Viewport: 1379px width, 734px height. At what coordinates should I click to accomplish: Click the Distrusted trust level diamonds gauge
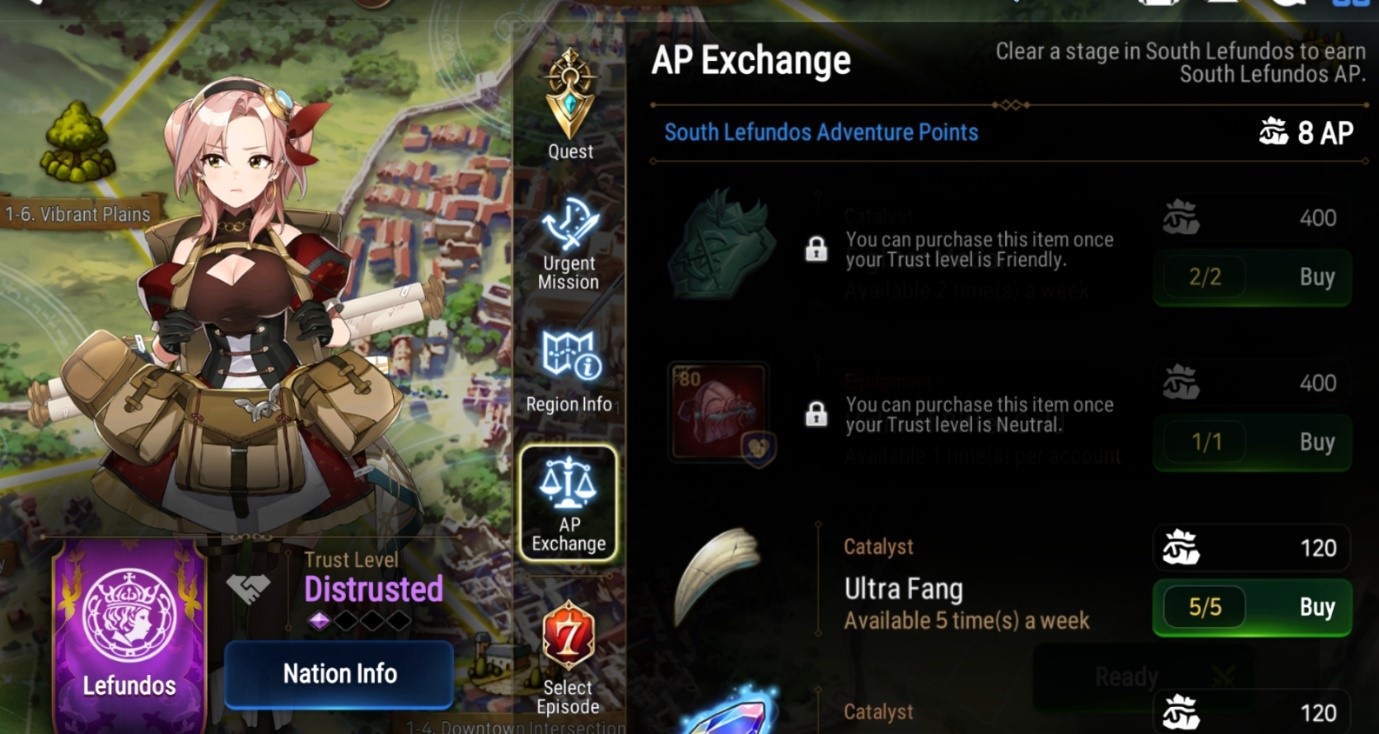pos(358,621)
